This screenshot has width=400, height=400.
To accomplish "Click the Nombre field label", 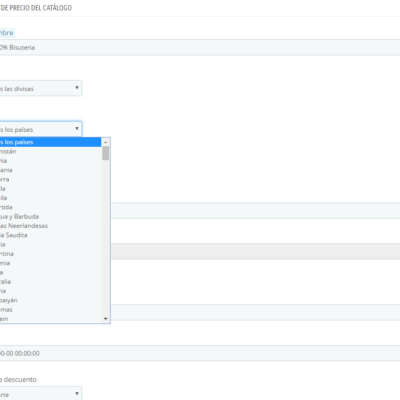I will point(7,33).
